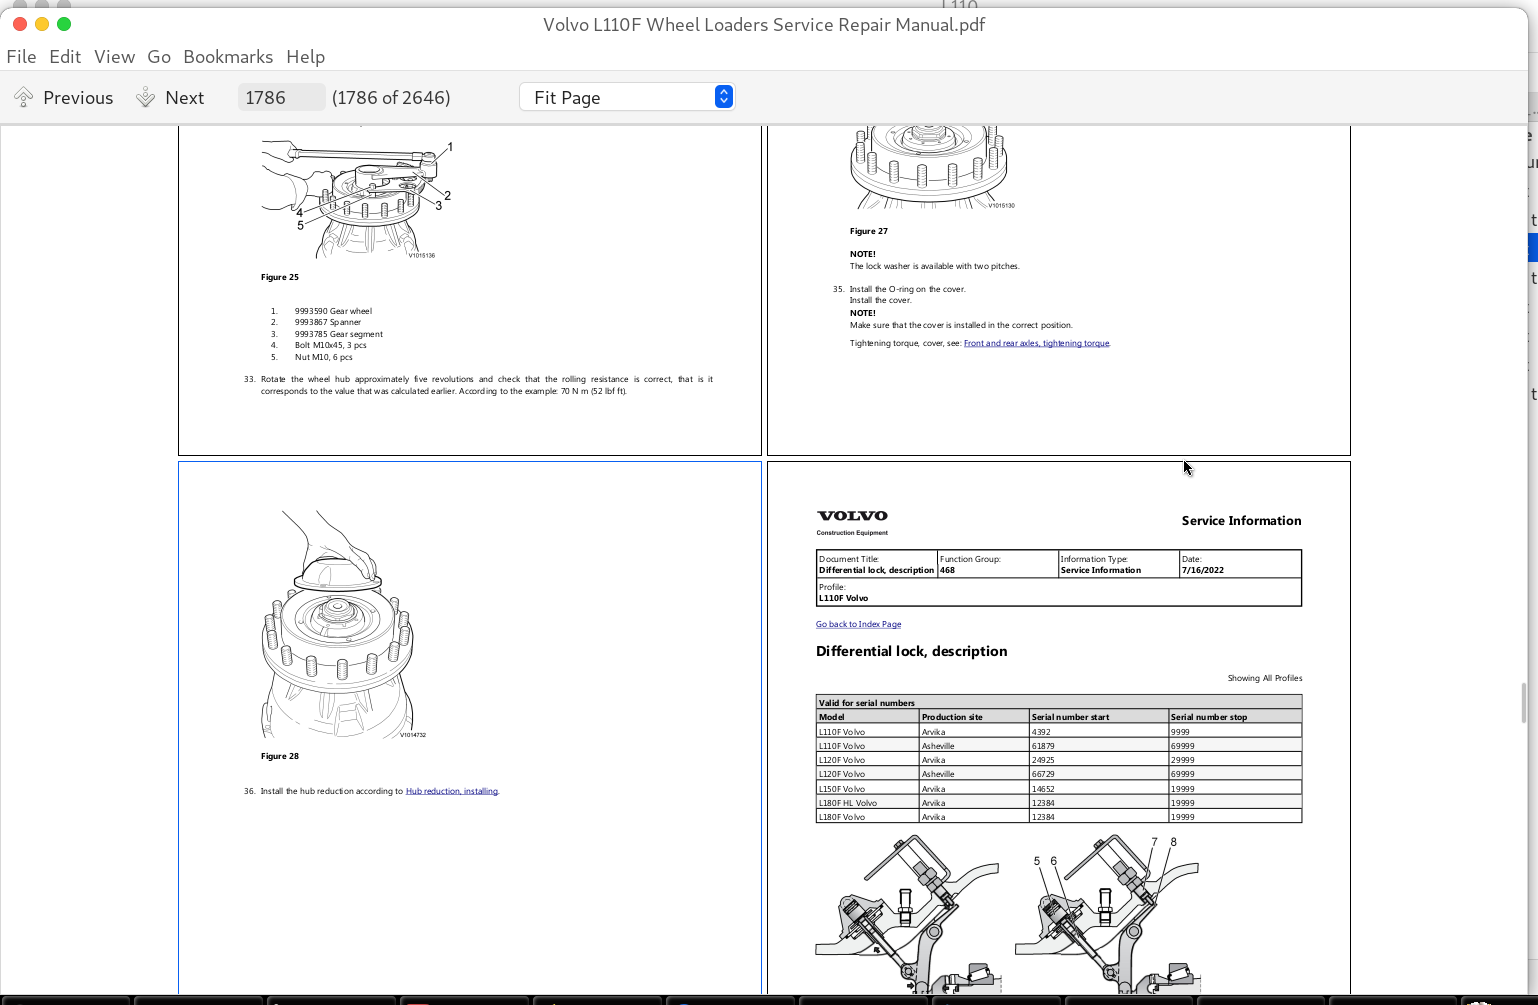Click the Next button label
Image resolution: width=1538 pixels, height=1005 pixels.
[x=186, y=97]
